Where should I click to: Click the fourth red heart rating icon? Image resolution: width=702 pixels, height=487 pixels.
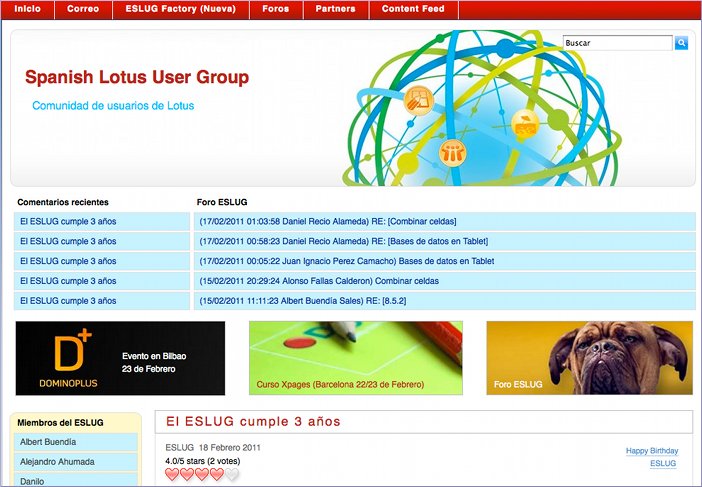[x=217, y=474]
